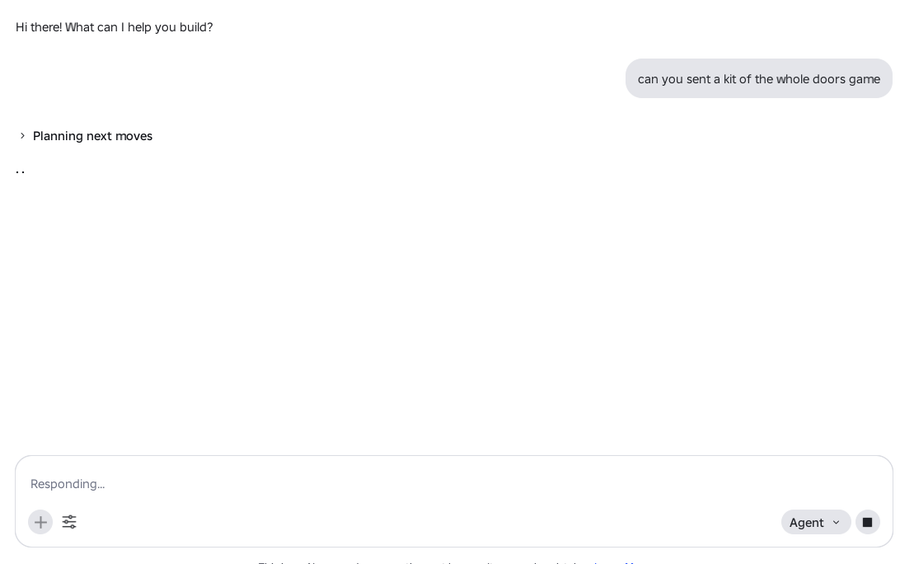Screen dimensions: 900x564
Task: Click the user message about doors game
Action: pos(759,79)
